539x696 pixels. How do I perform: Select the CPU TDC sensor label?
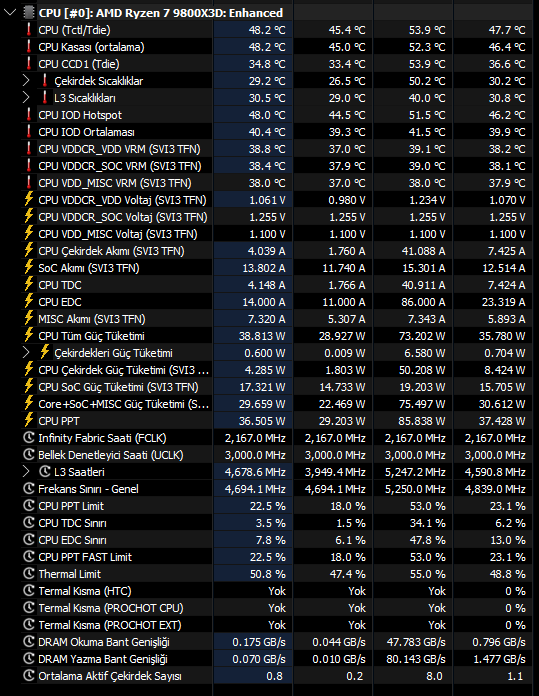pyautogui.click(x=60, y=285)
